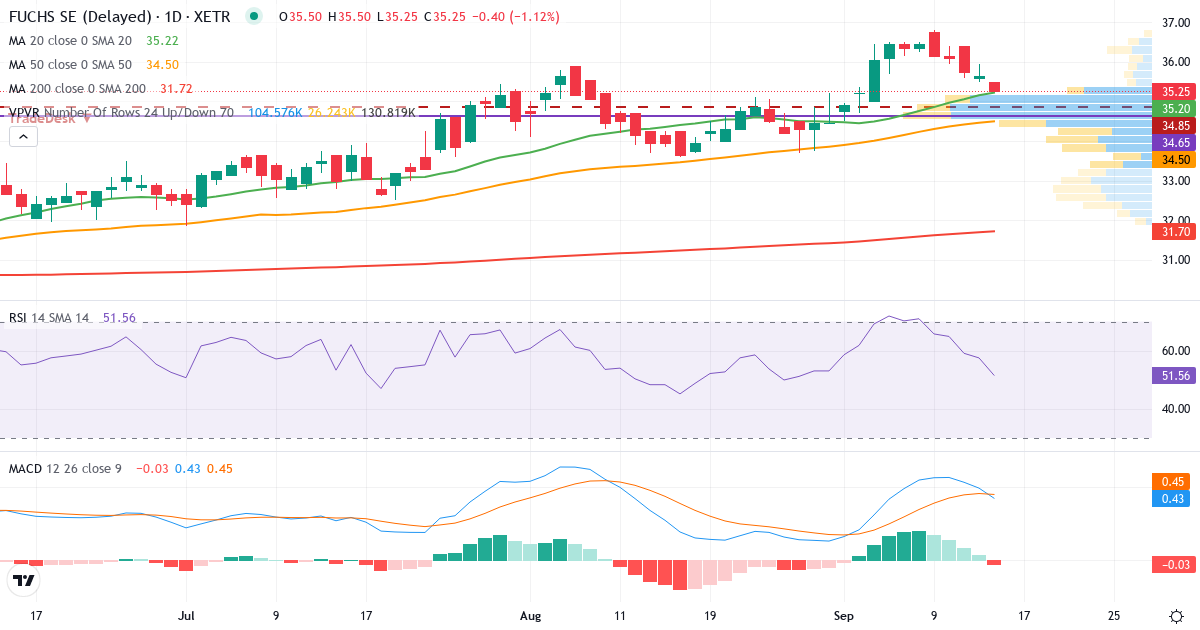Click the red 31.70 MA 200 label
This screenshot has width=1200, height=630.
(1175, 231)
